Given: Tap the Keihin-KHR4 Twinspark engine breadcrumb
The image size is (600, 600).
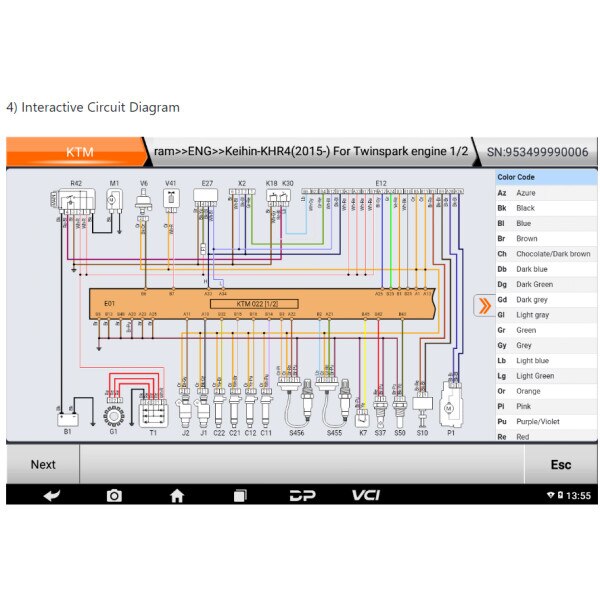Looking at the screenshot, I should click(x=310, y=152).
